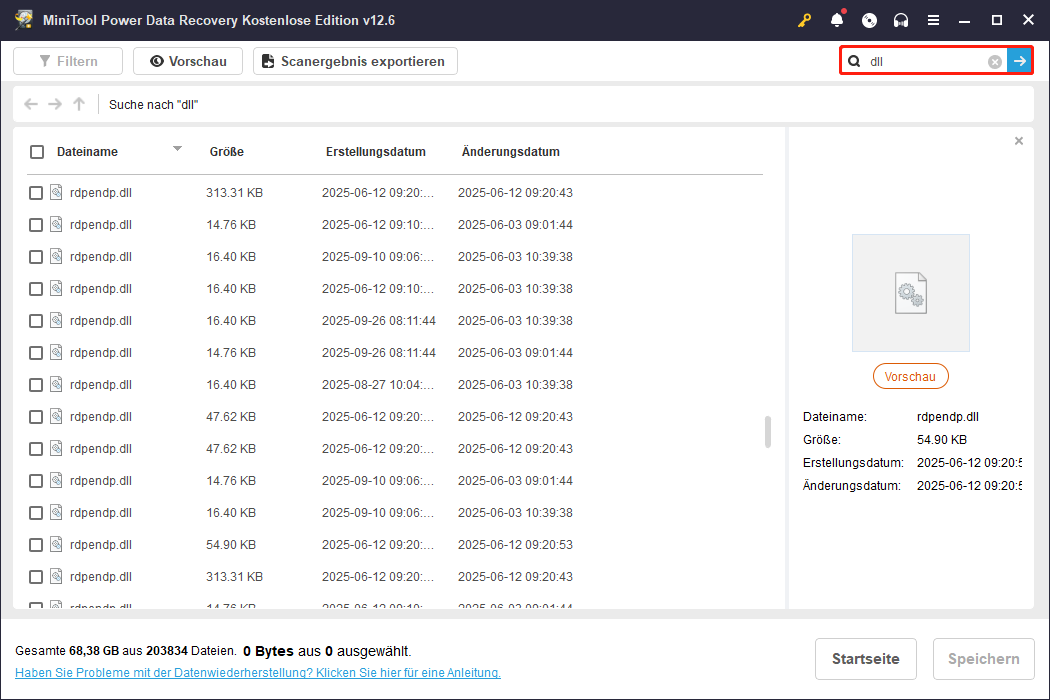Close the preview panel

1019,141
